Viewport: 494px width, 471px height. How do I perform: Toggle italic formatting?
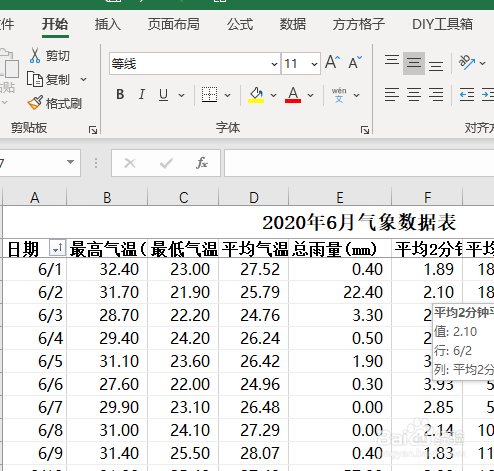pyautogui.click(x=142, y=95)
